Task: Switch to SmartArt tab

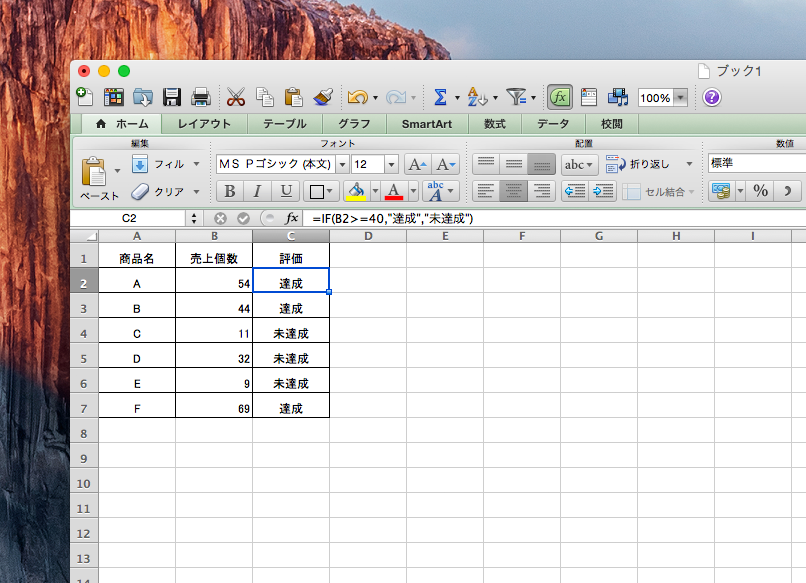Action: click(x=427, y=124)
